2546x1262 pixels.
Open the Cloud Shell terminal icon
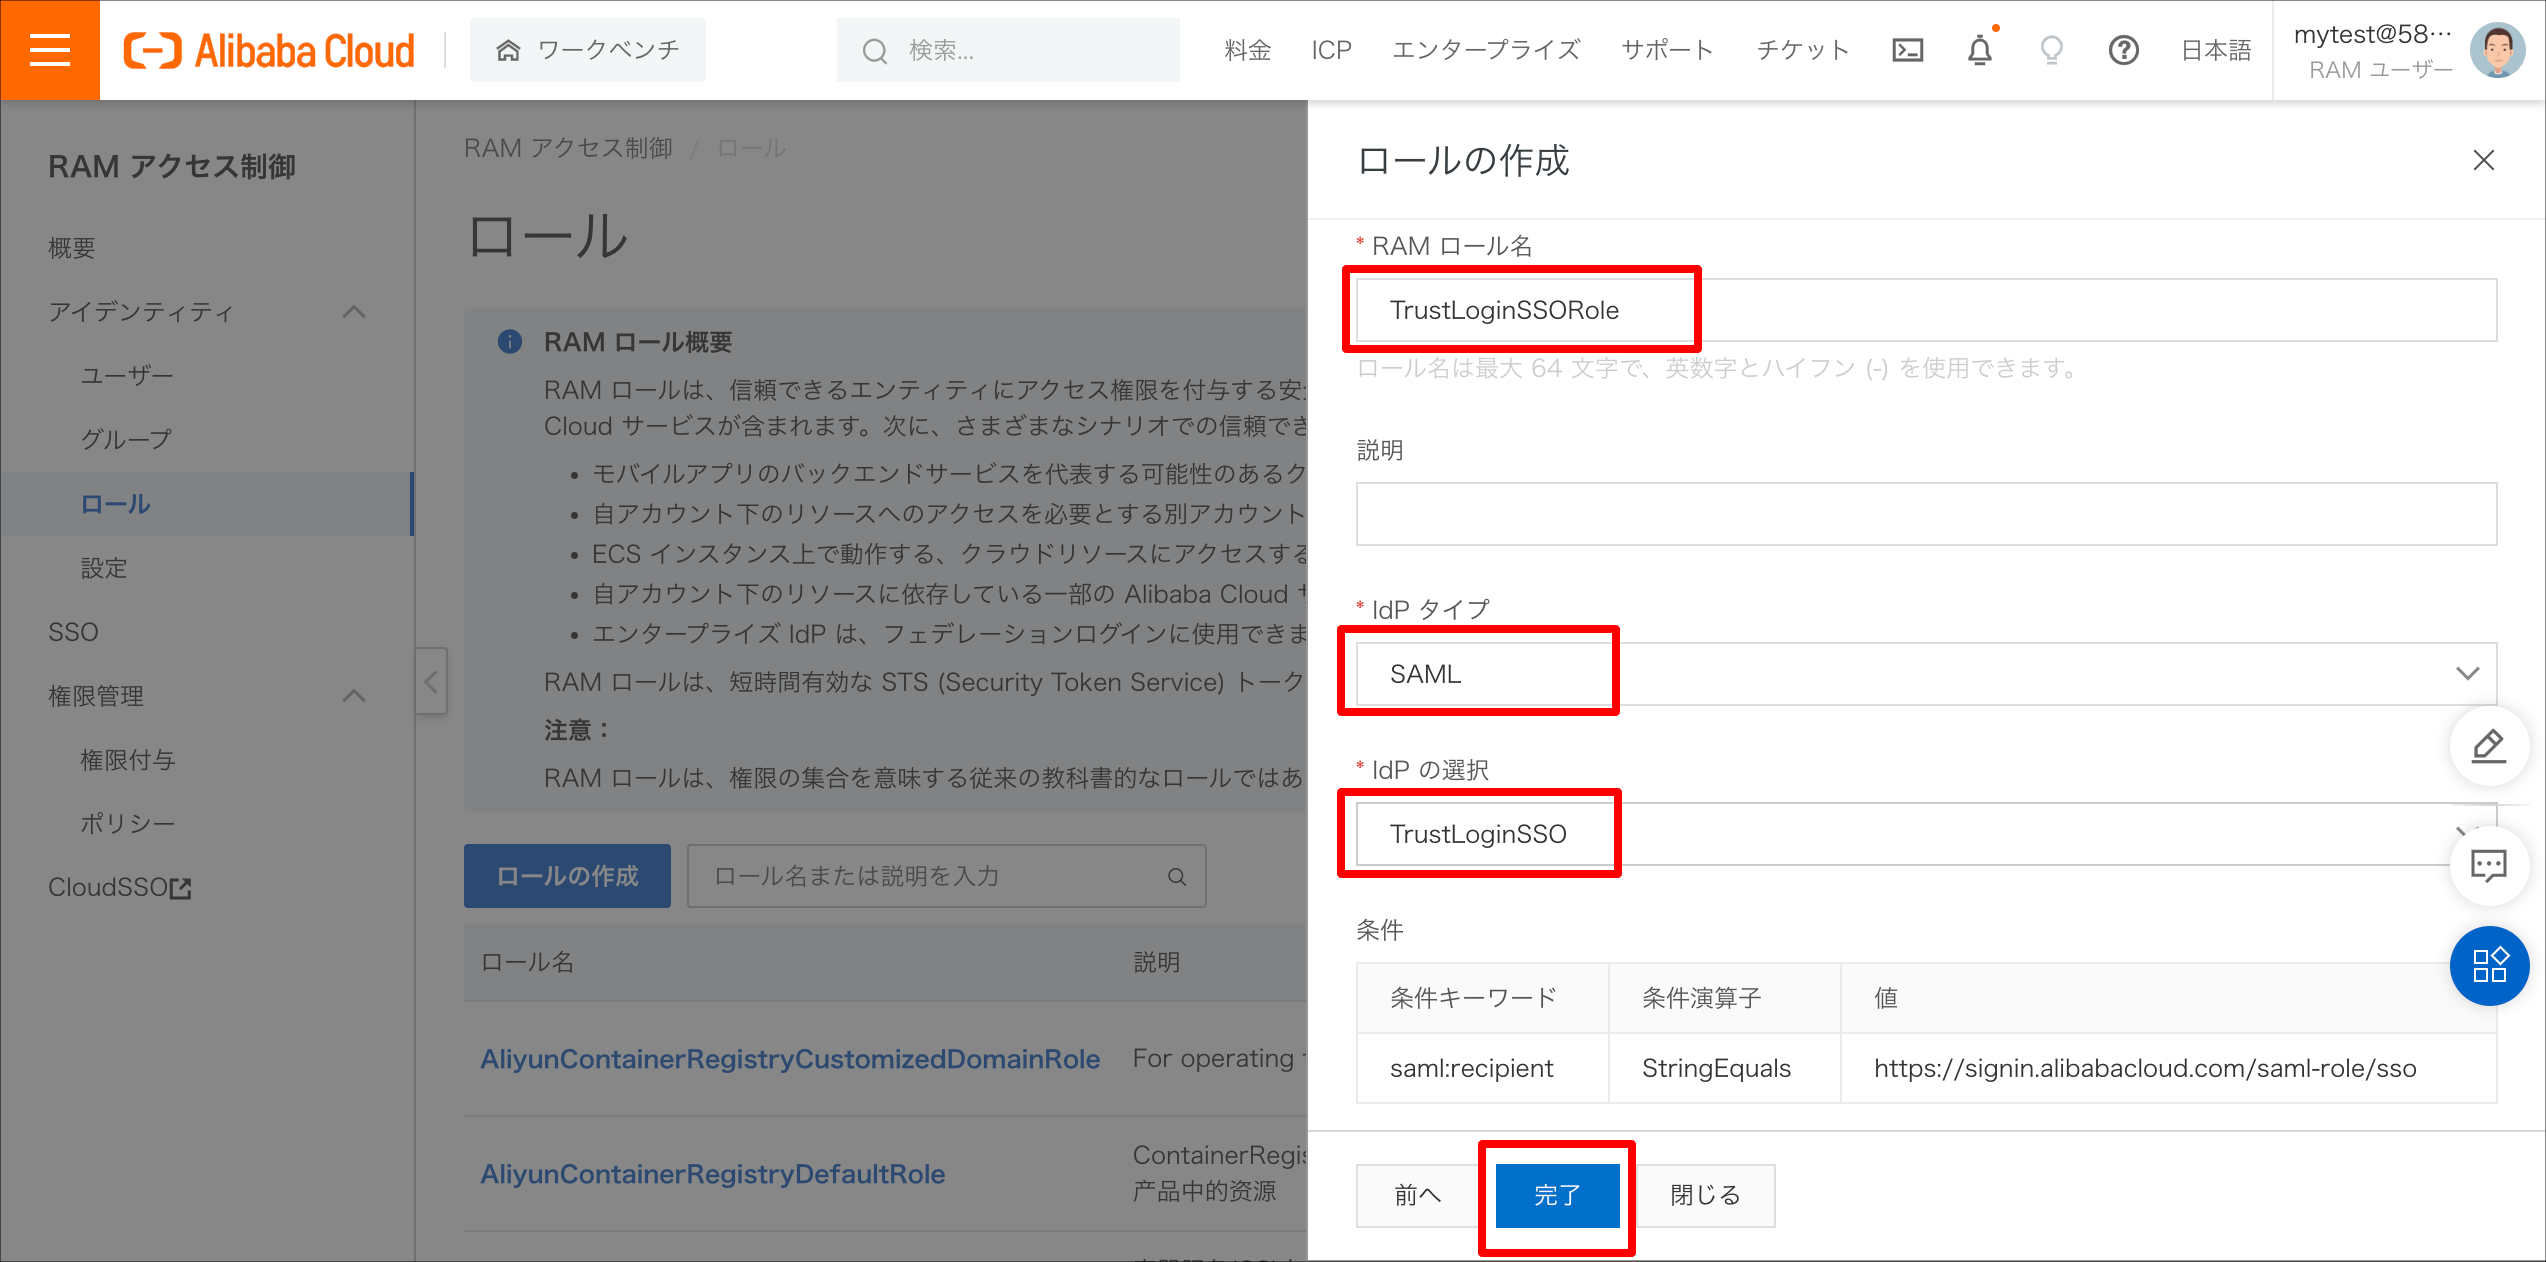(x=1907, y=49)
